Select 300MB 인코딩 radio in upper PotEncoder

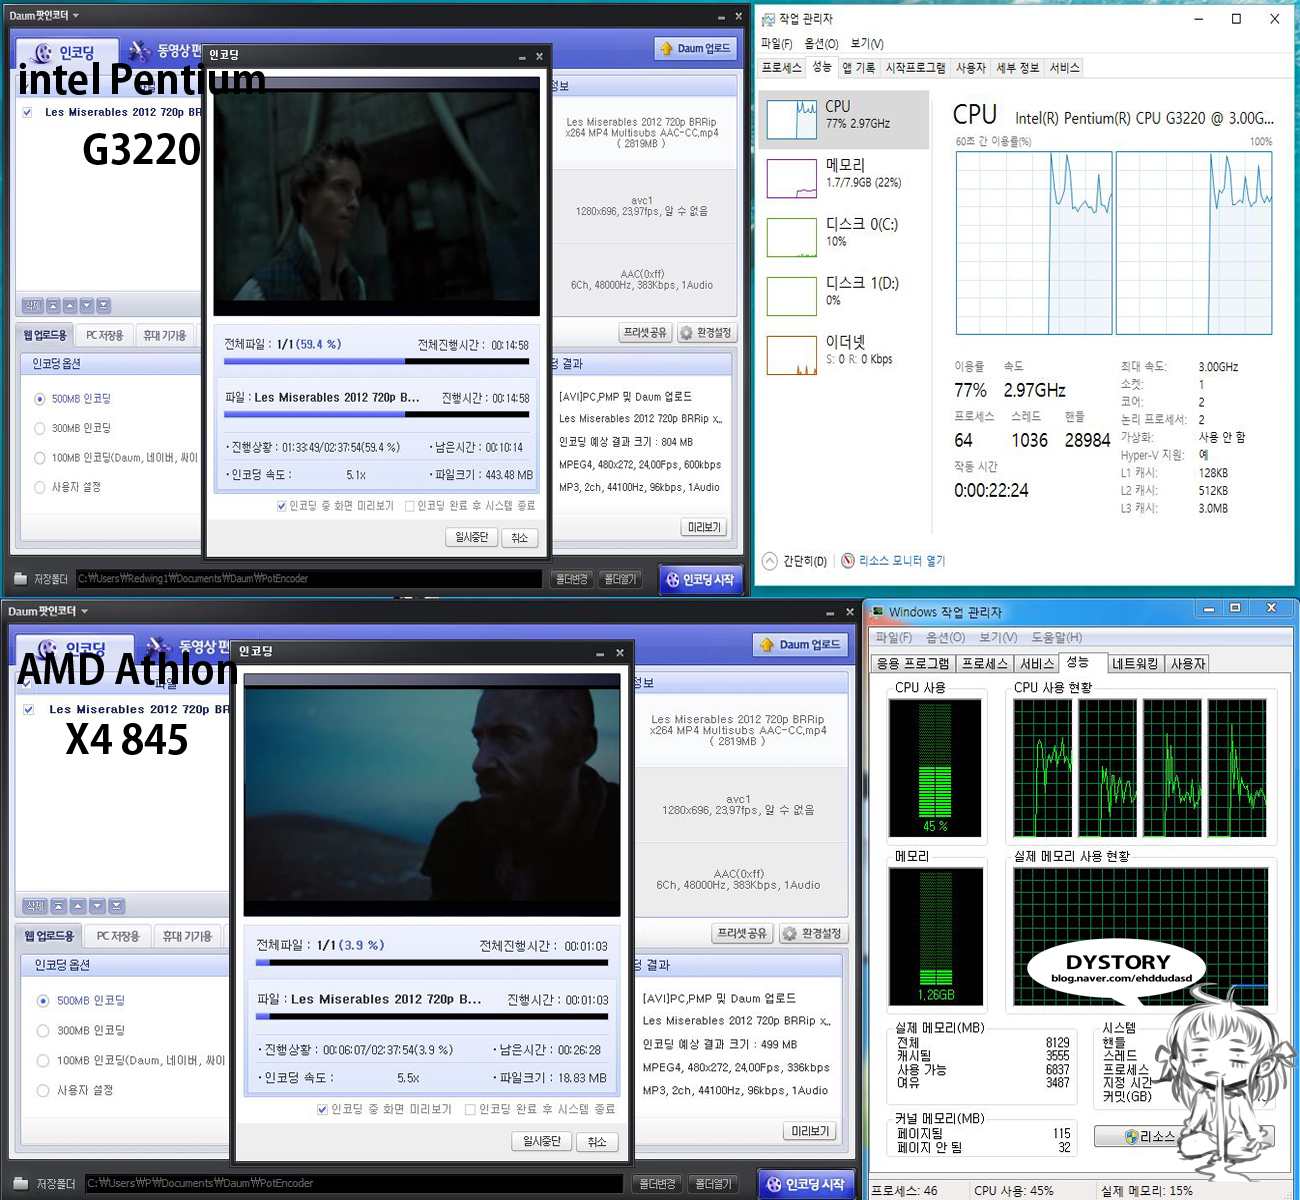40,429
